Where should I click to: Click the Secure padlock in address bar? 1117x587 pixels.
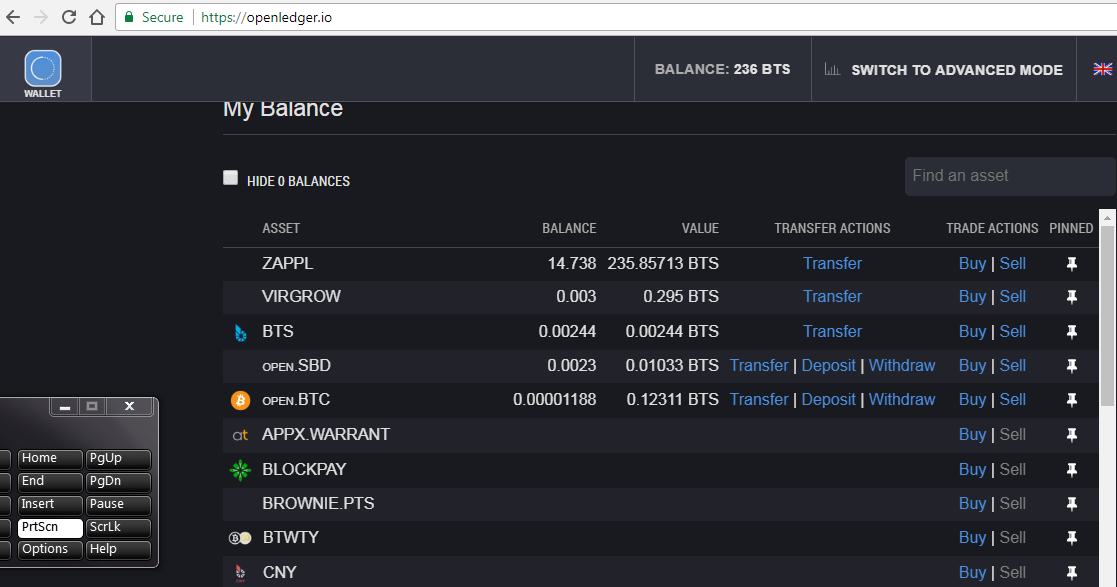[129, 17]
